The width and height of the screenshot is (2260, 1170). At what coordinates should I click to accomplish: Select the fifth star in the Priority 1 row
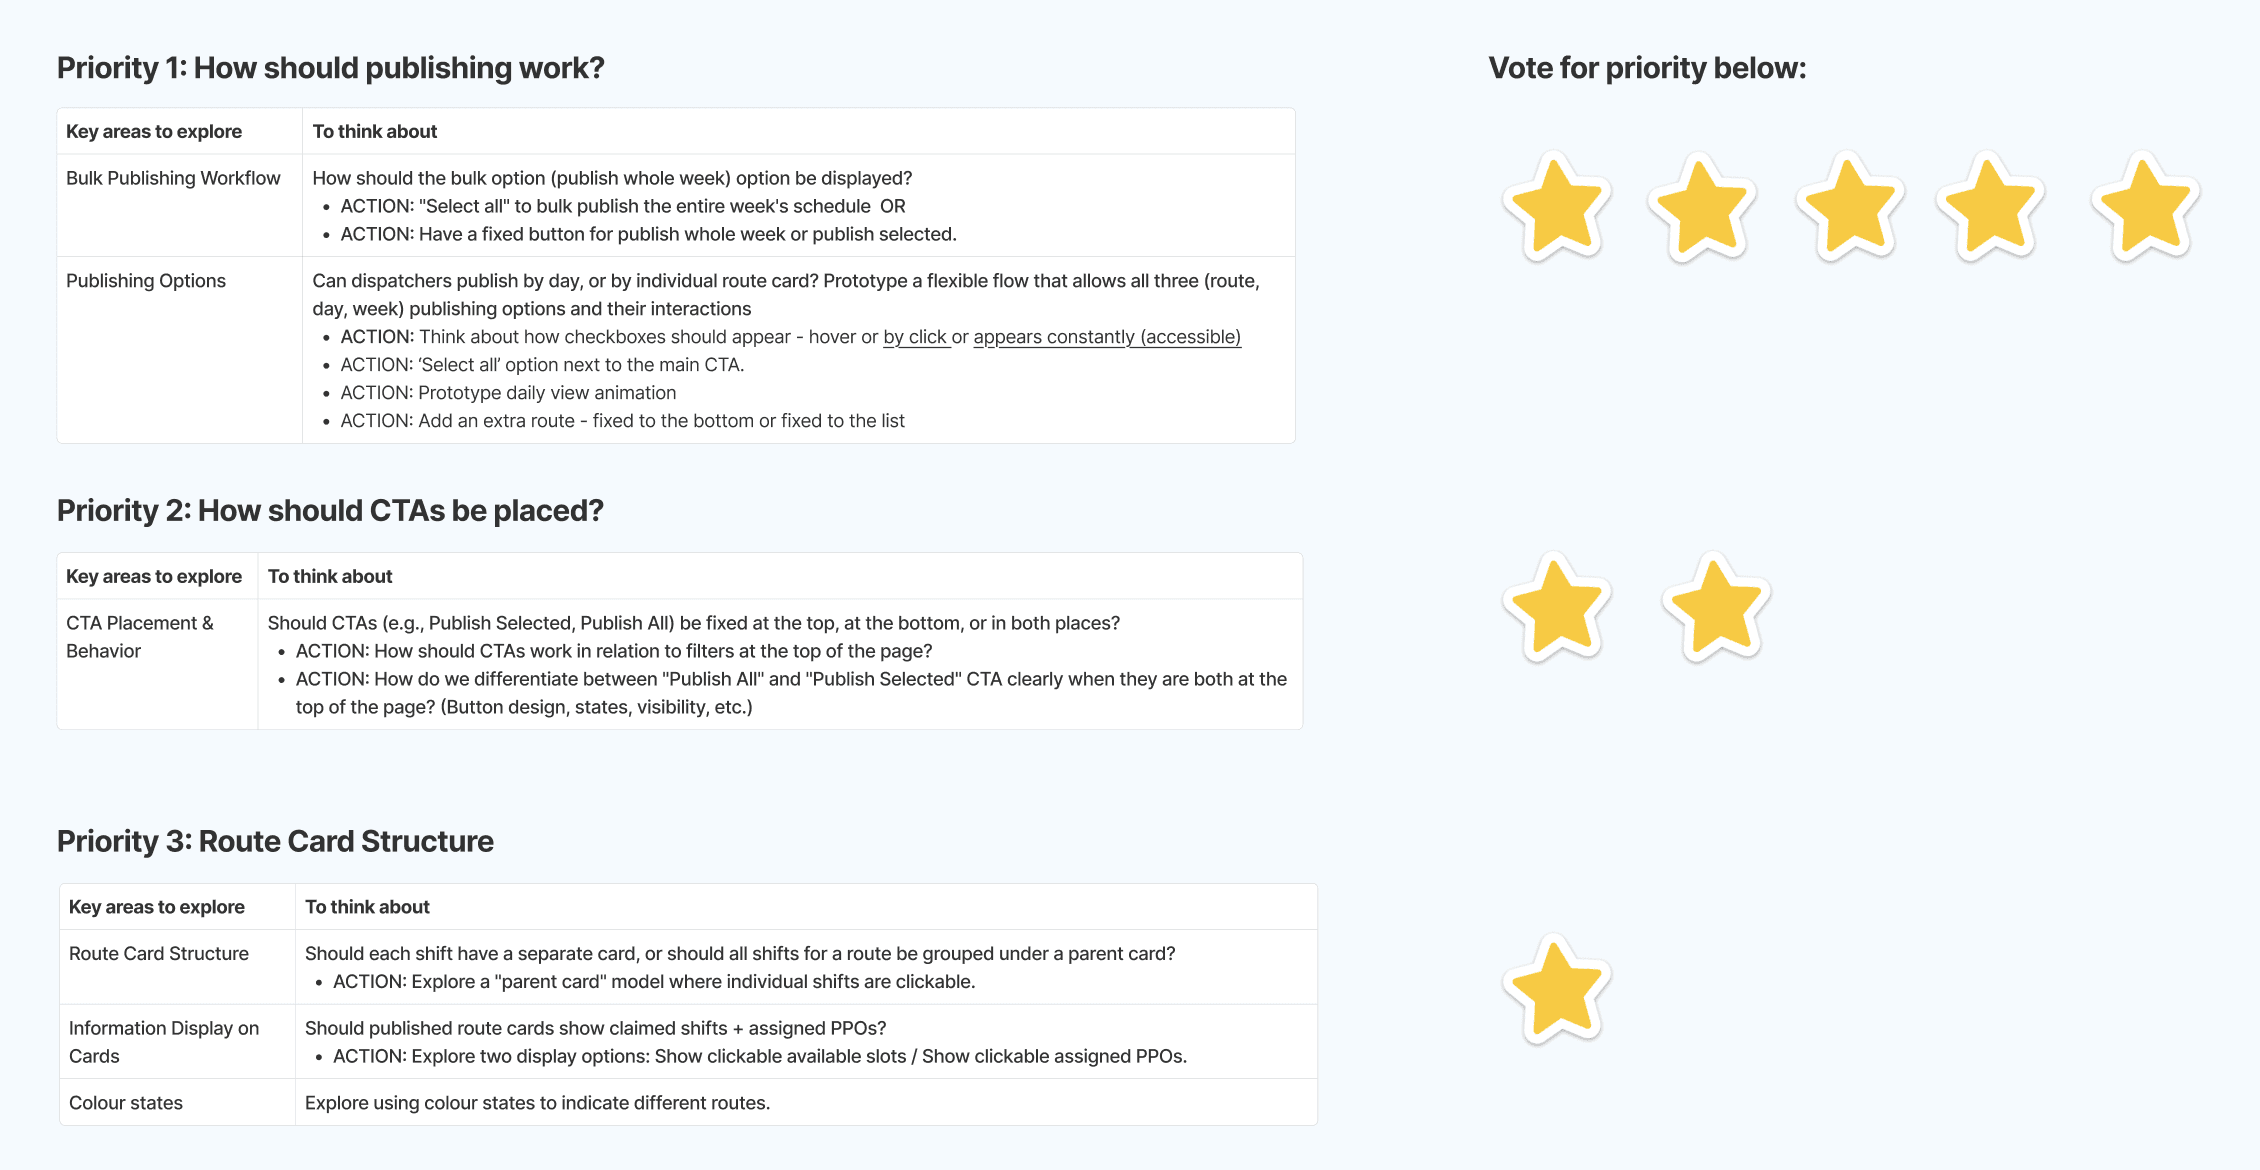2145,207
